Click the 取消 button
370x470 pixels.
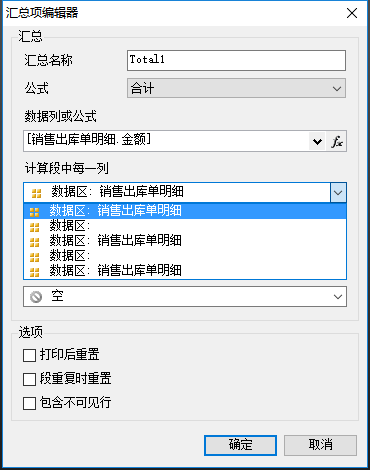[x=320, y=445]
